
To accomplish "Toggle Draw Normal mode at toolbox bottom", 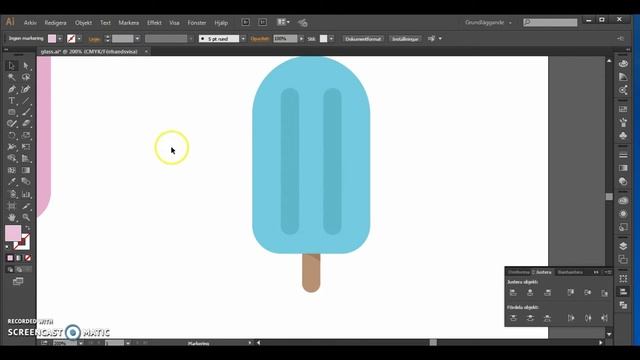I will click(10, 269).
